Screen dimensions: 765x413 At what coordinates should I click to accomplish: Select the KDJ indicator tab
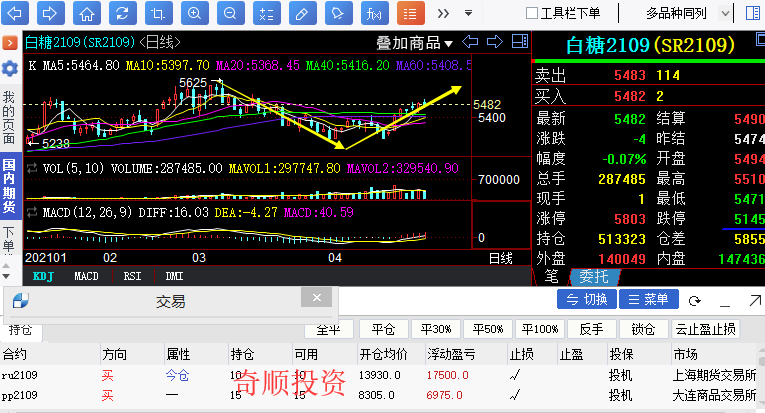pos(43,276)
